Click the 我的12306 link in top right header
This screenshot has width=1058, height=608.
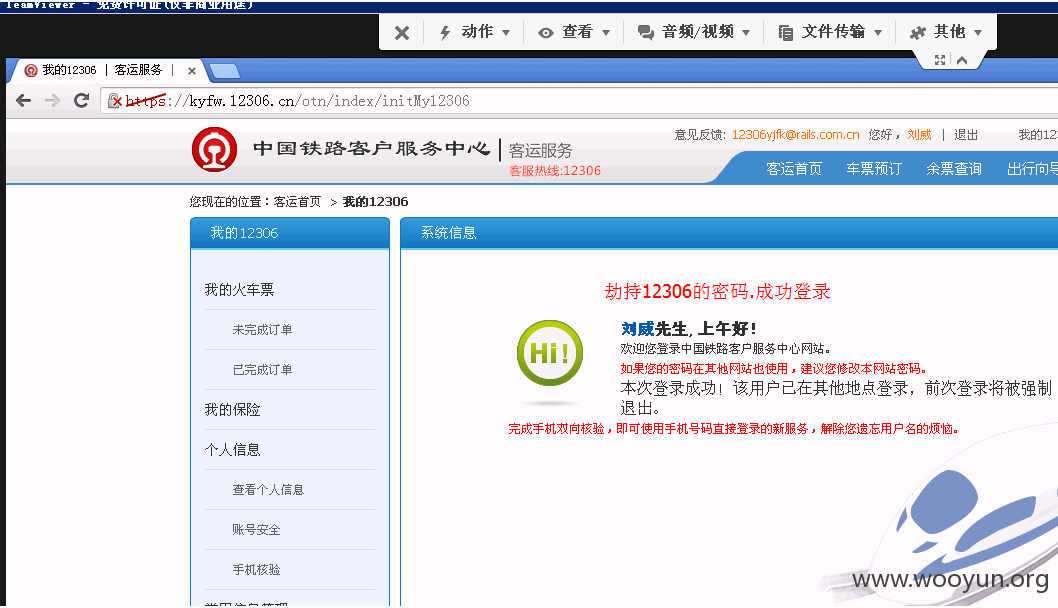[1038, 135]
